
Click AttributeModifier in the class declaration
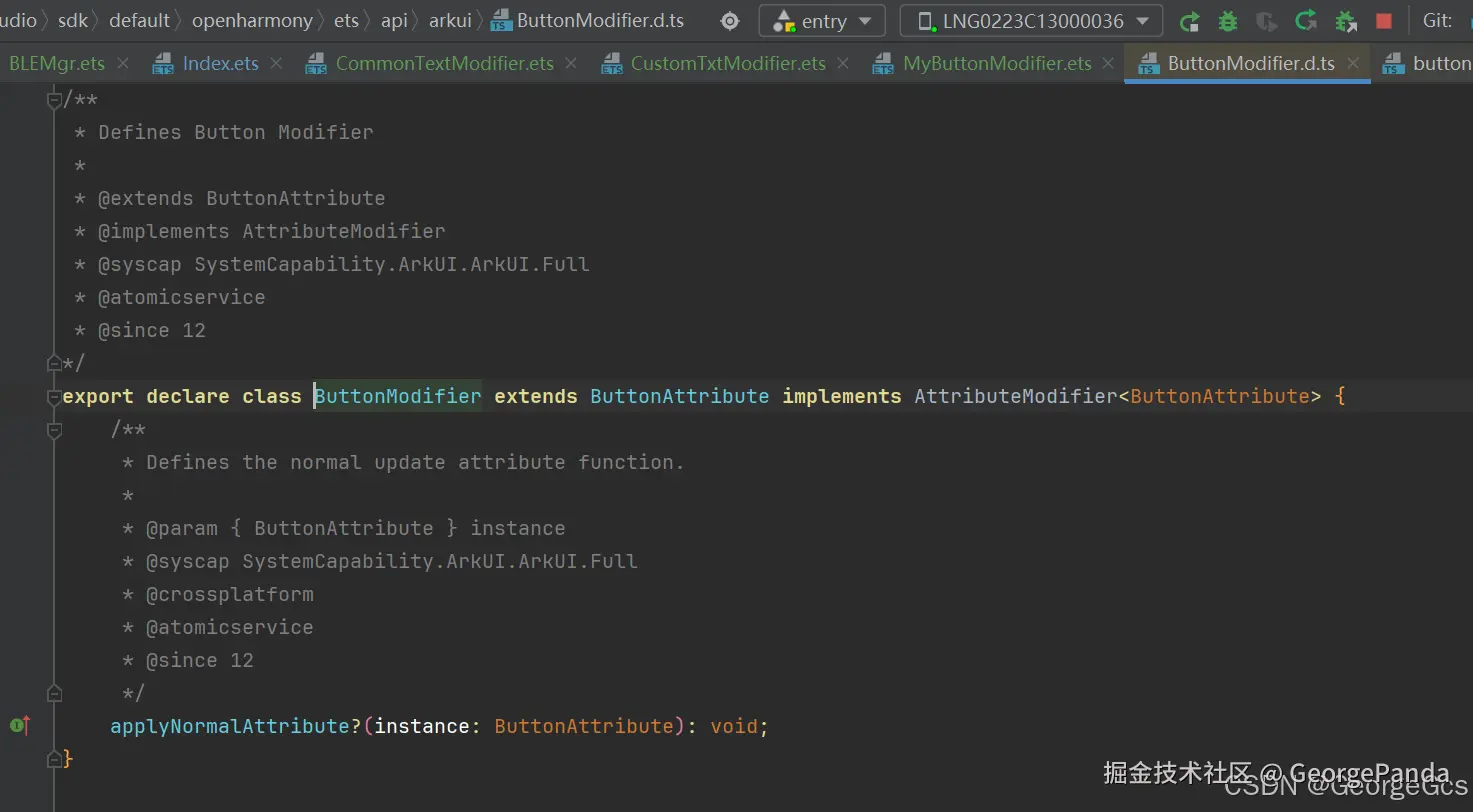[x=1015, y=396]
